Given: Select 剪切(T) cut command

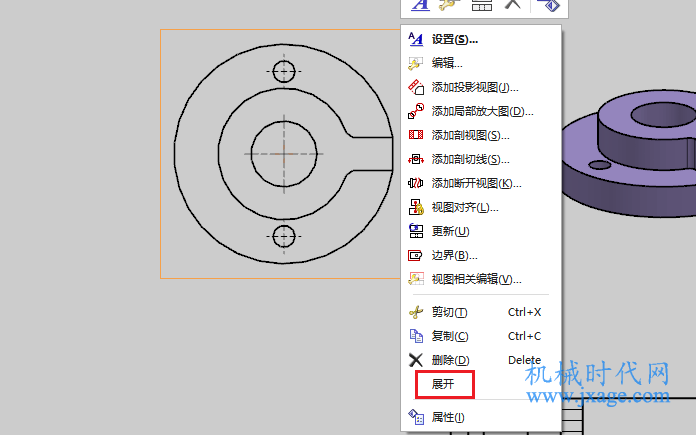Looking at the screenshot, I should pyautogui.click(x=481, y=312).
